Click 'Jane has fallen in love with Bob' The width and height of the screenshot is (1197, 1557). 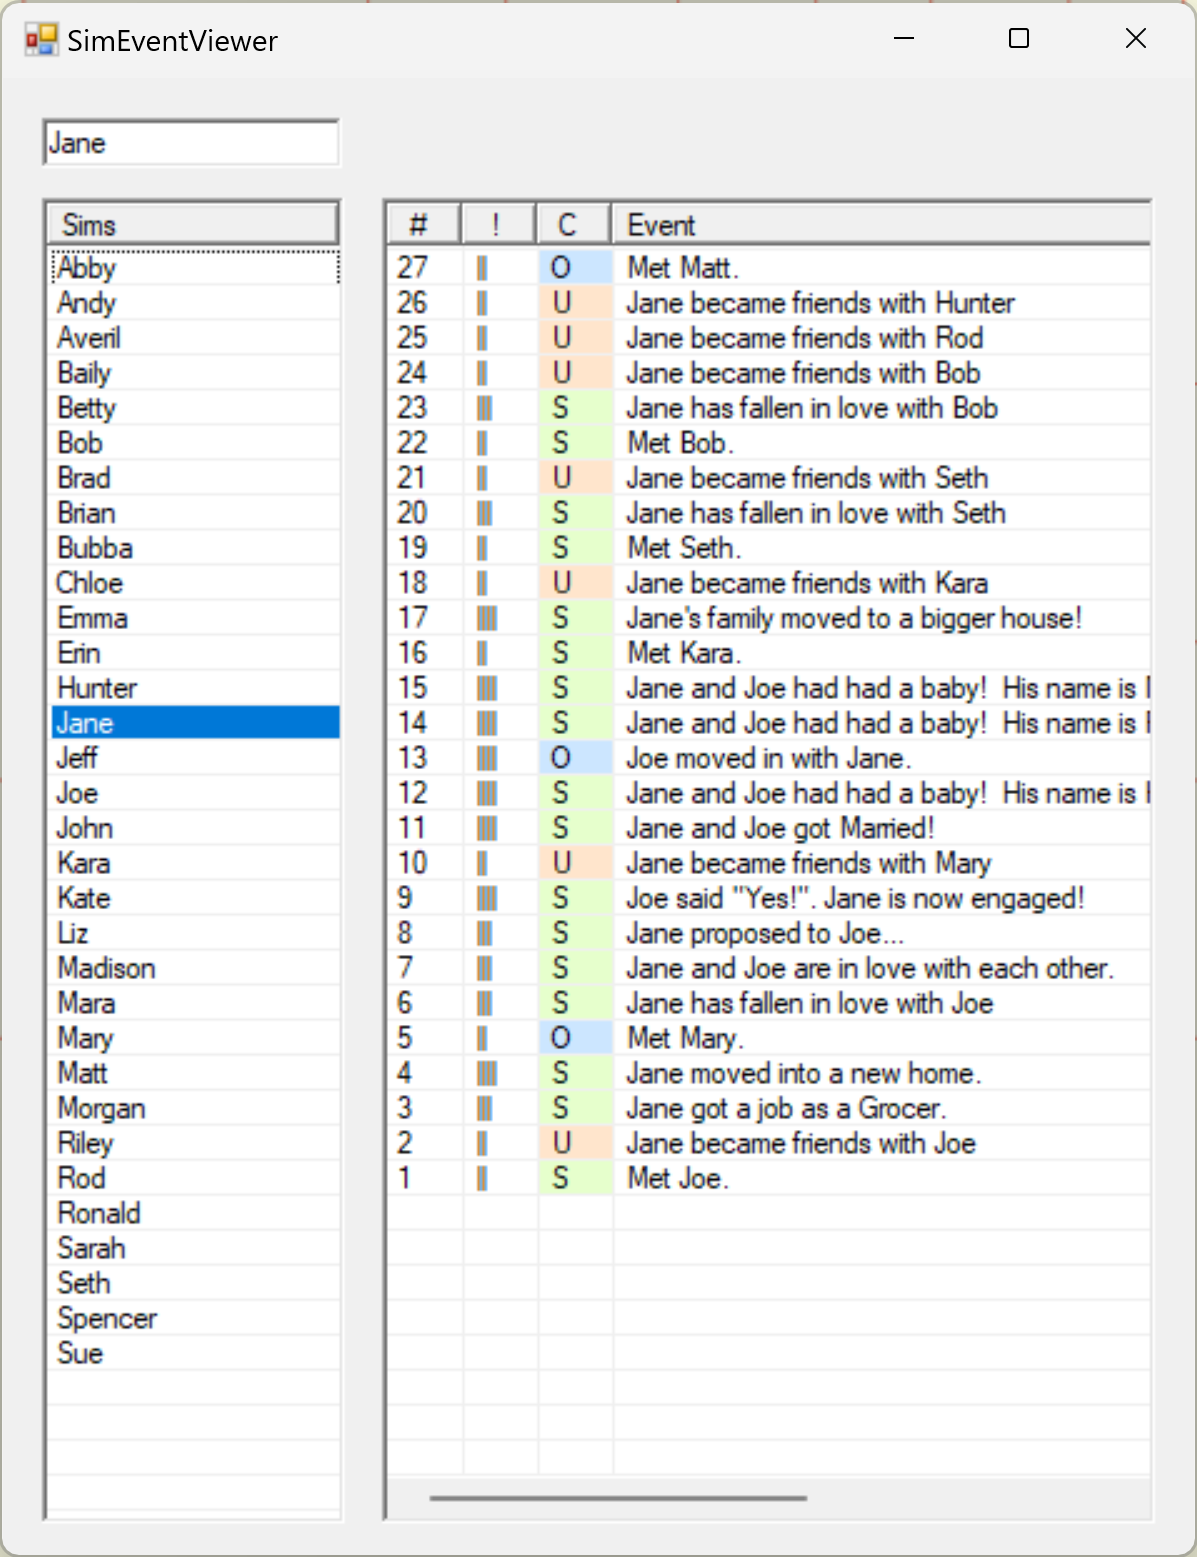pyautogui.click(x=769, y=407)
